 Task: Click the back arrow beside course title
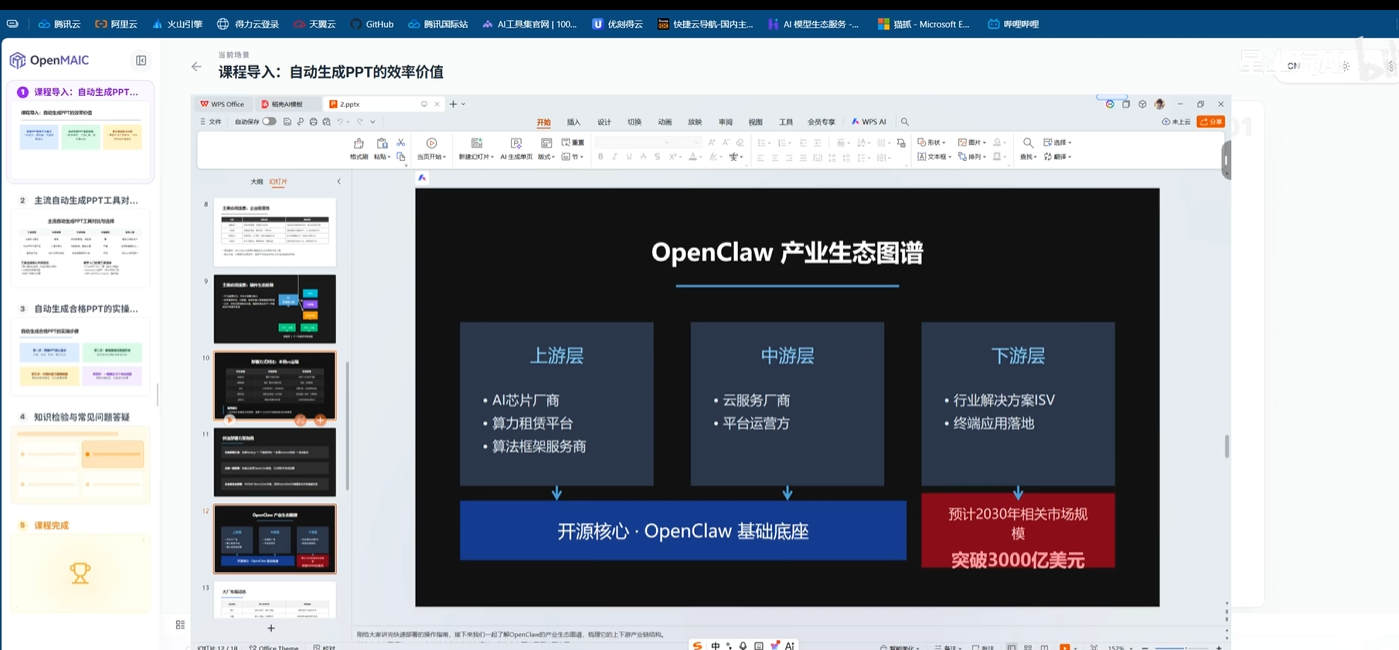pos(196,67)
